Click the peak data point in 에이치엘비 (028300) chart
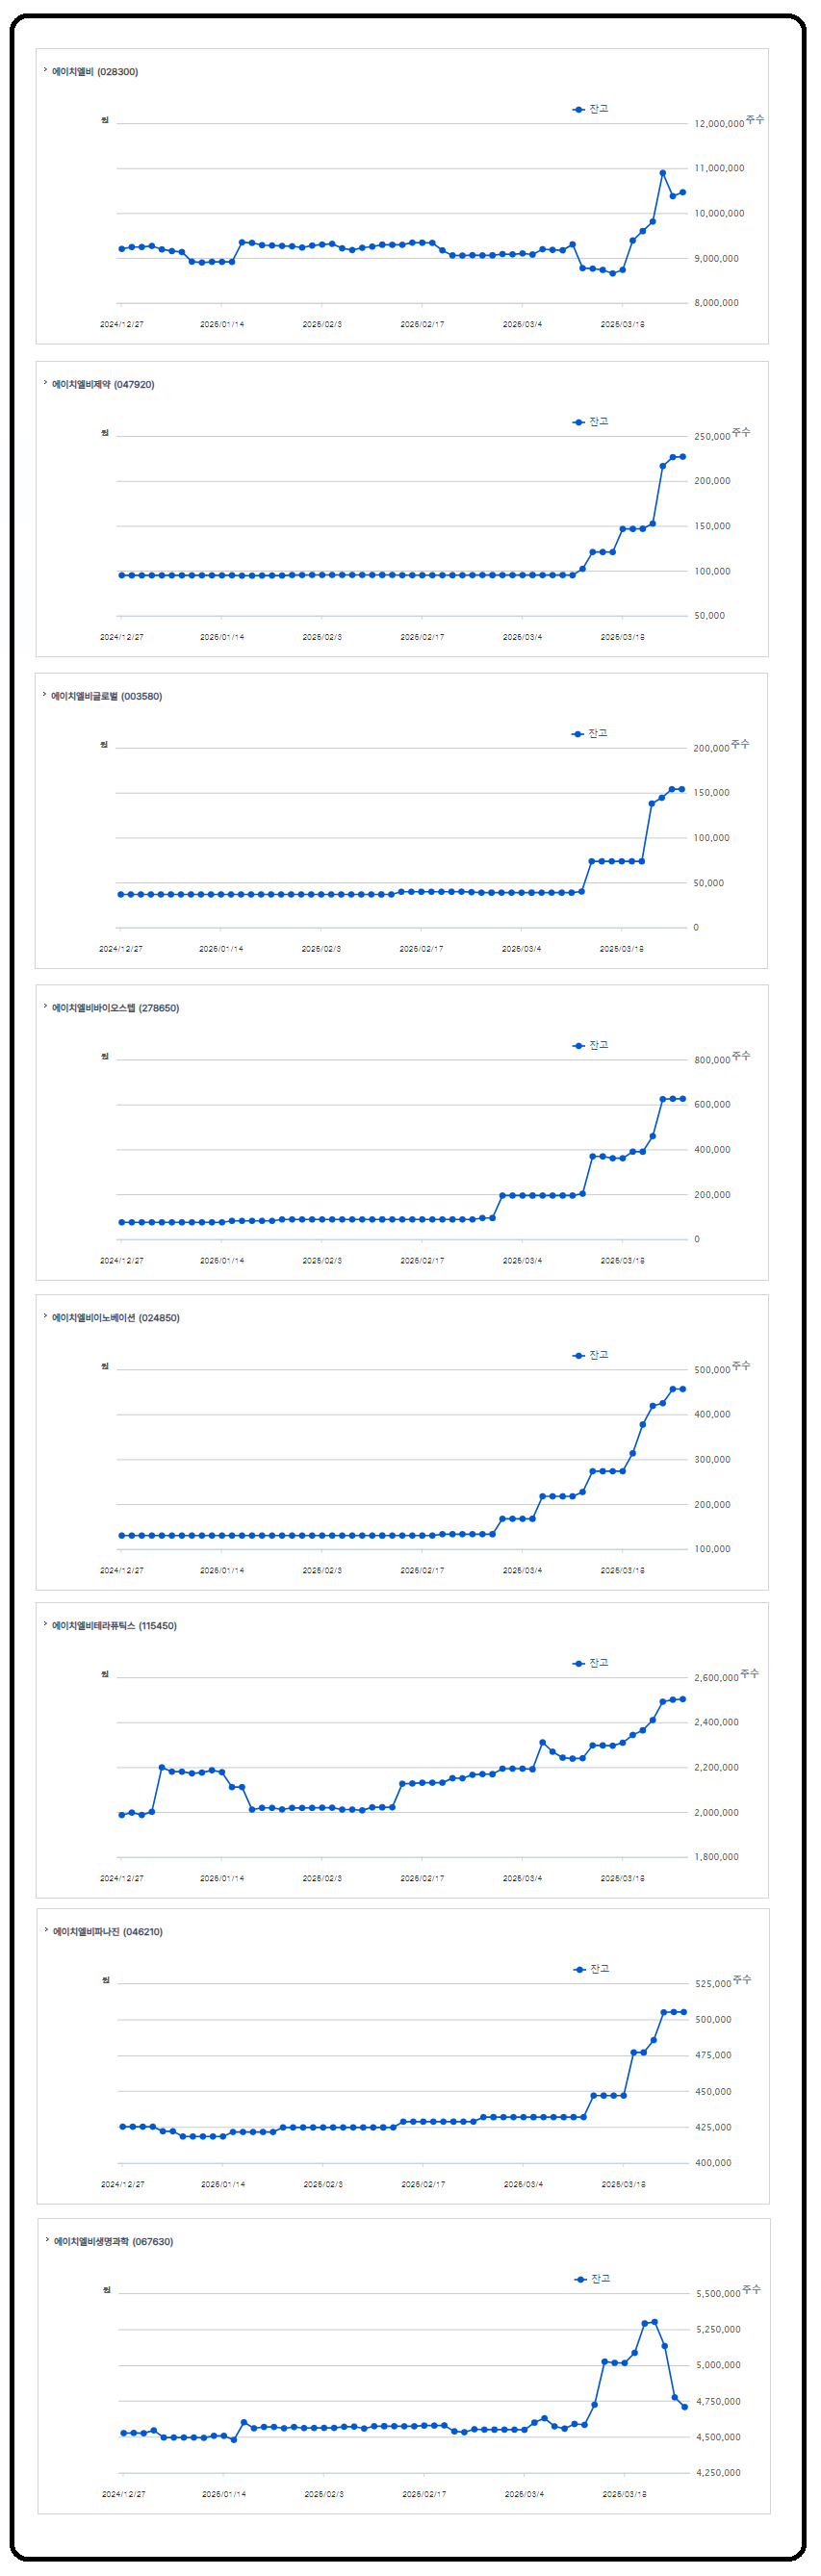The width and height of the screenshot is (821, 2576). (x=662, y=173)
